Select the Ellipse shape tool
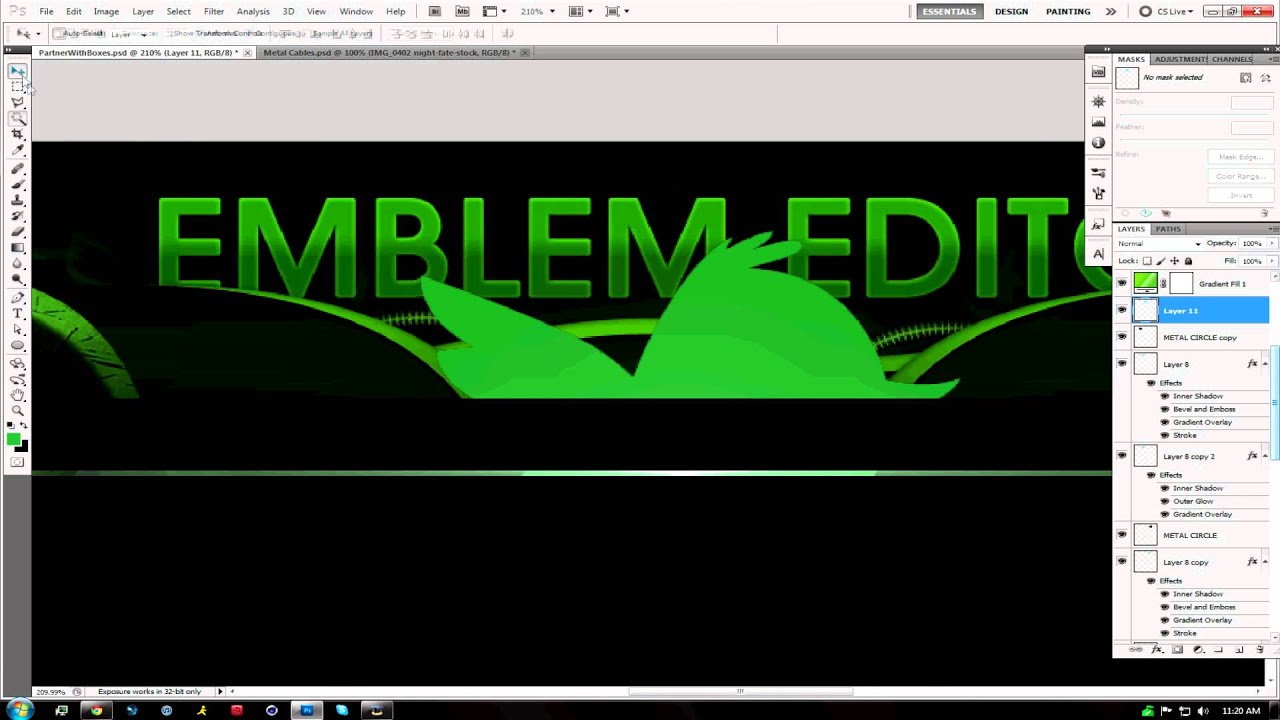1280x720 pixels. point(17,346)
